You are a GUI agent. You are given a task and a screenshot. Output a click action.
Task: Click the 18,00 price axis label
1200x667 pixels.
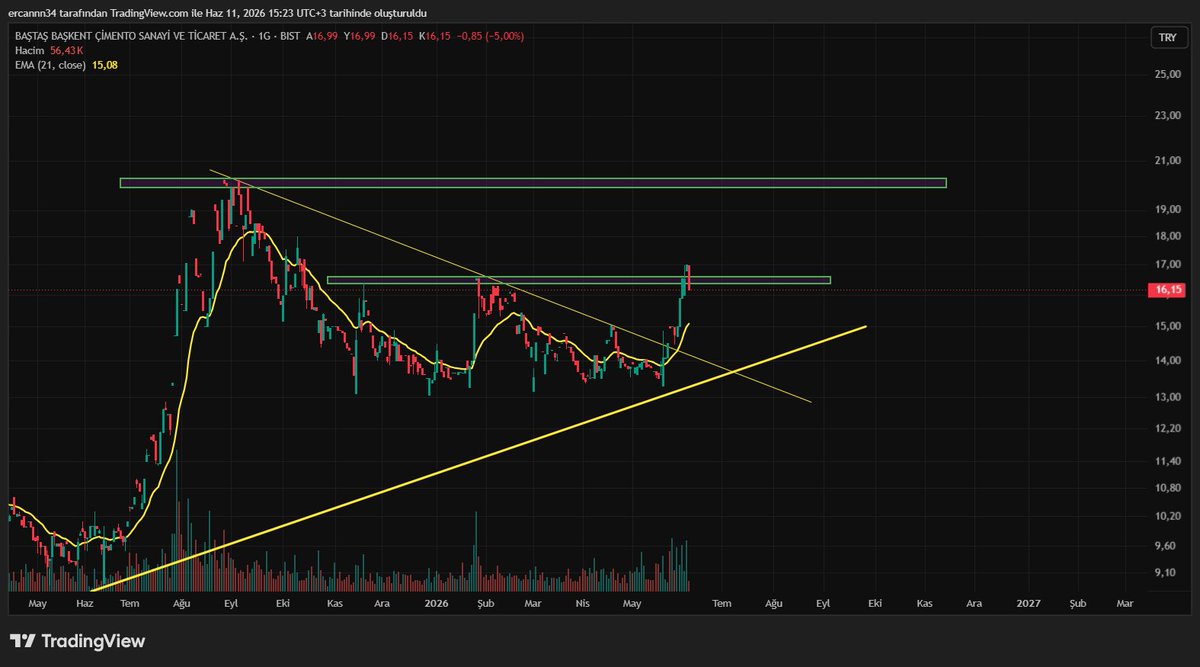(1167, 237)
